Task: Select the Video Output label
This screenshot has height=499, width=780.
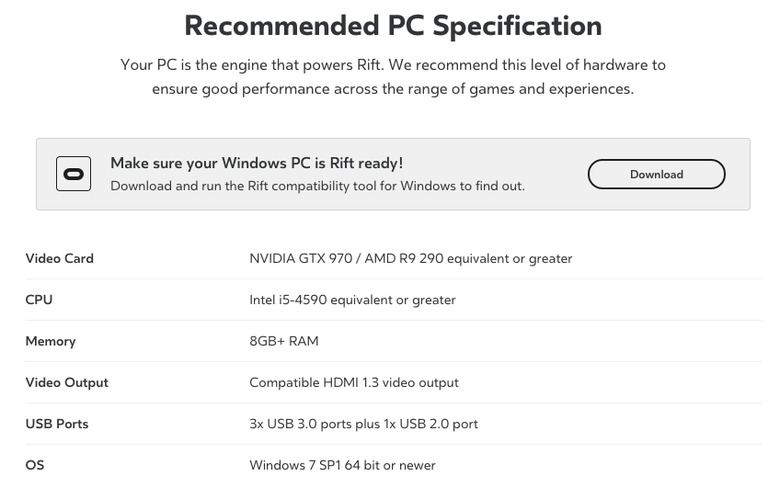Action: (x=66, y=382)
